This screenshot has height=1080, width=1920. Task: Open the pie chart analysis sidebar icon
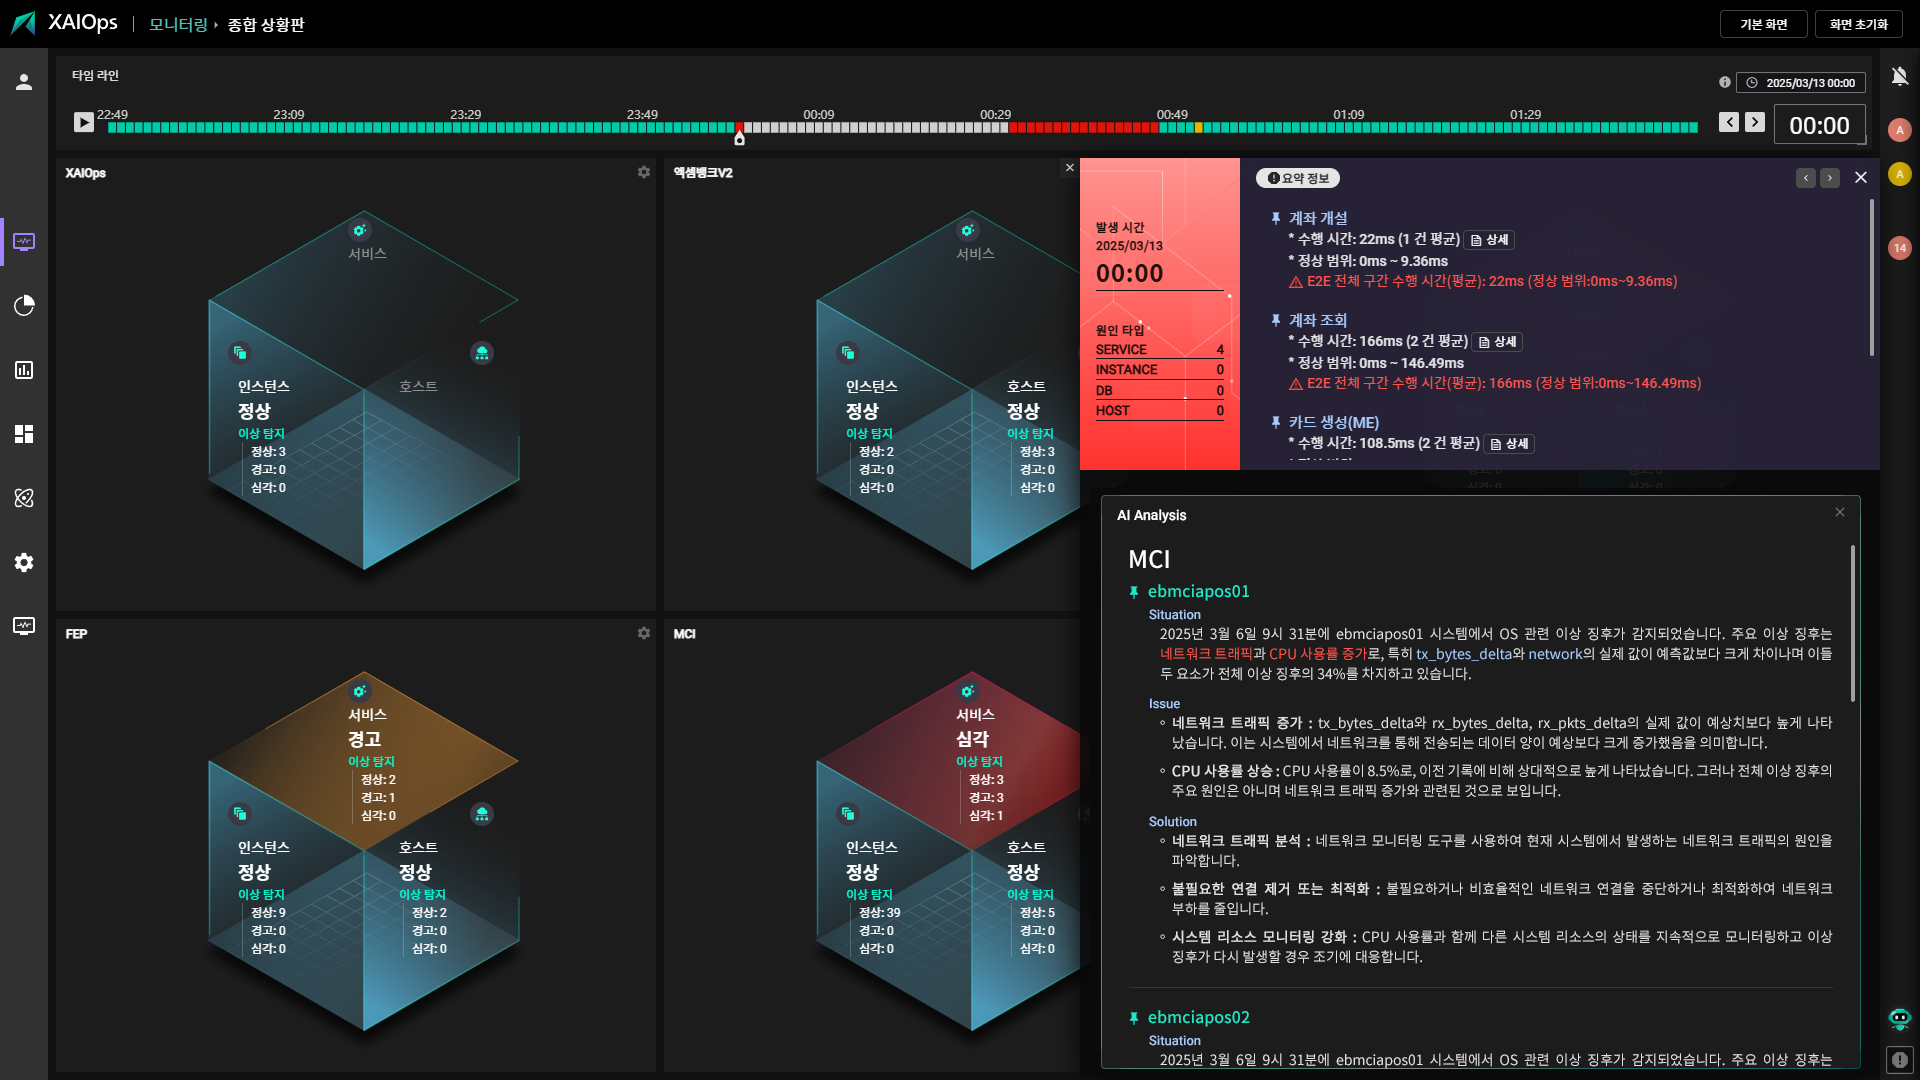click(24, 305)
